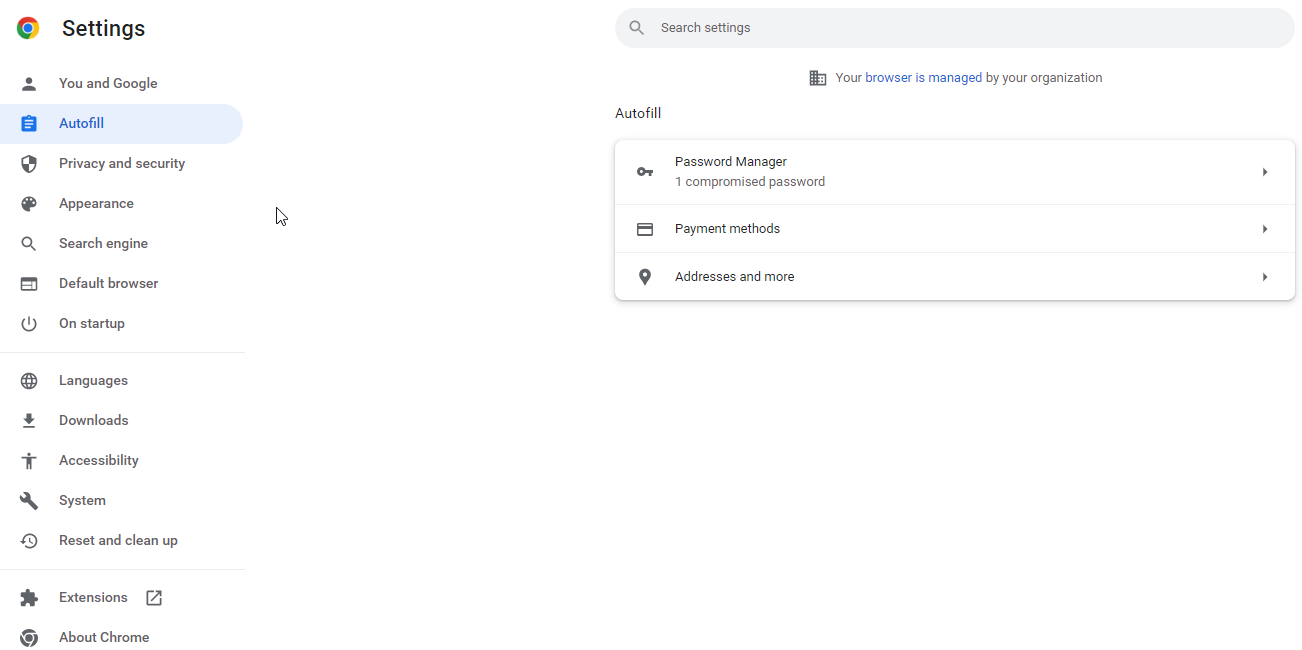Open Payment methods row
1302x650 pixels.
click(955, 229)
